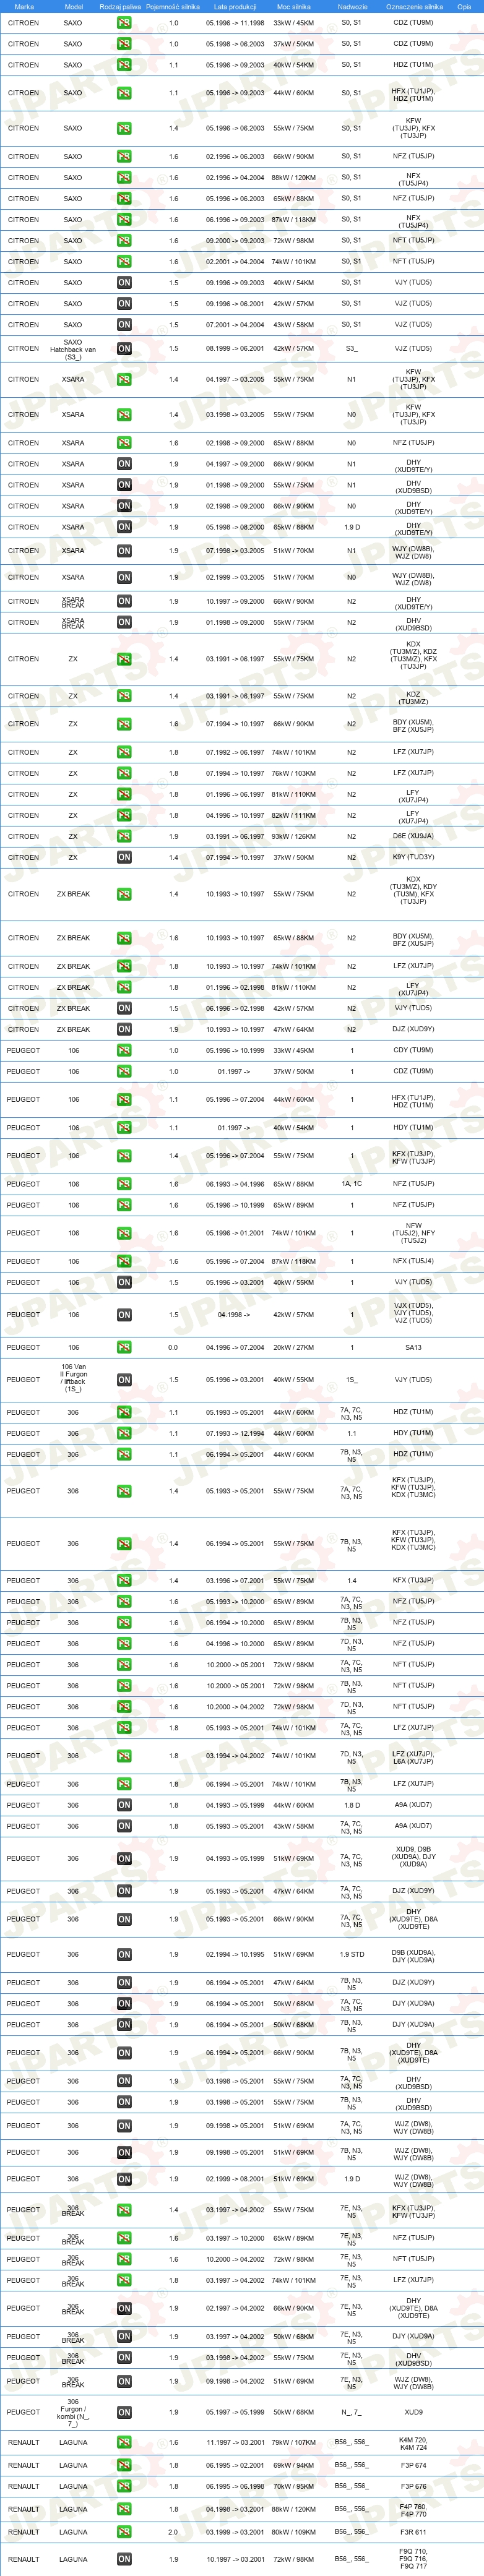The width and height of the screenshot is (484, 2576).
Task: Click diesel ON icon in Xsara 1.9 D row
Action: point(124,527)
